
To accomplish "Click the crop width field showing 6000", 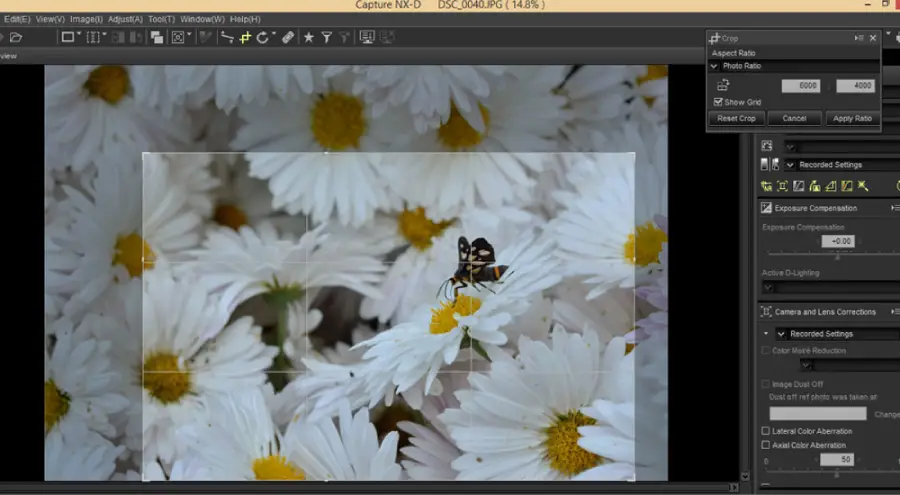I will (801, 86).
